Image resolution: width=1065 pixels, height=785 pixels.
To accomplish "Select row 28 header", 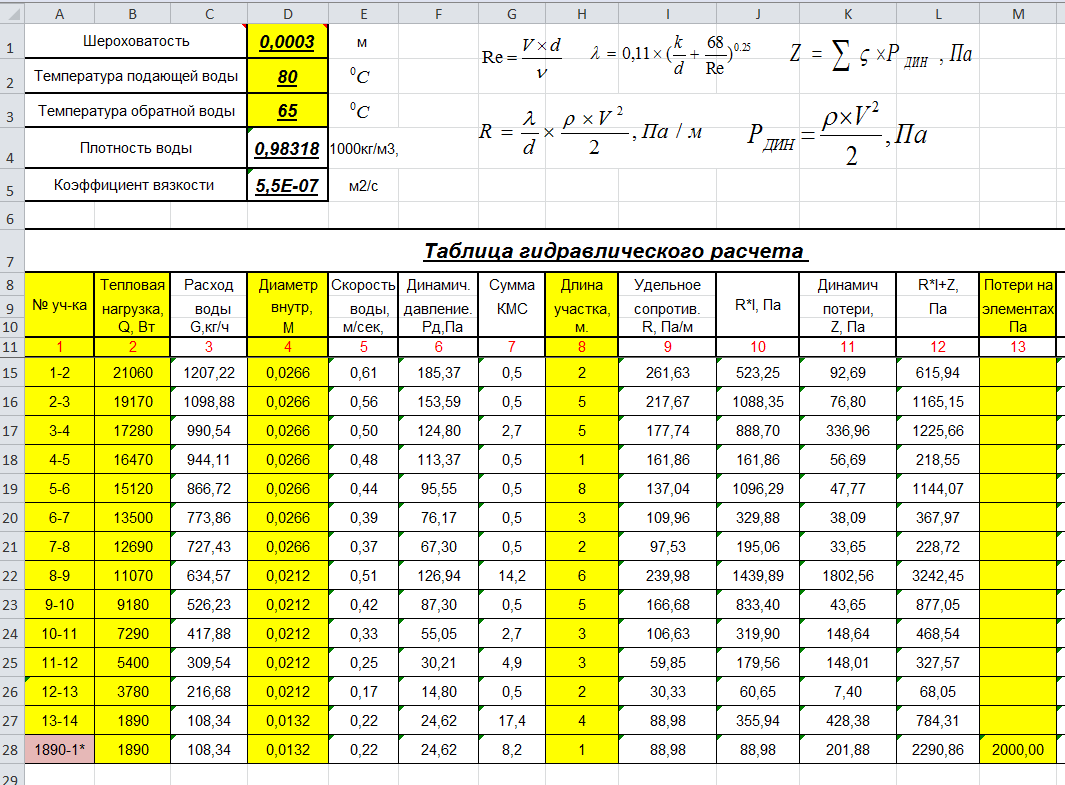I will coord(12,750).
